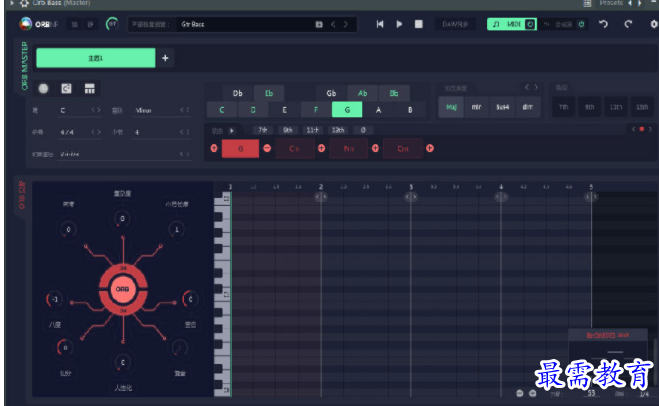Open the settings gear at top right
This screenshot has width=659, height=406.
[654, 24]
